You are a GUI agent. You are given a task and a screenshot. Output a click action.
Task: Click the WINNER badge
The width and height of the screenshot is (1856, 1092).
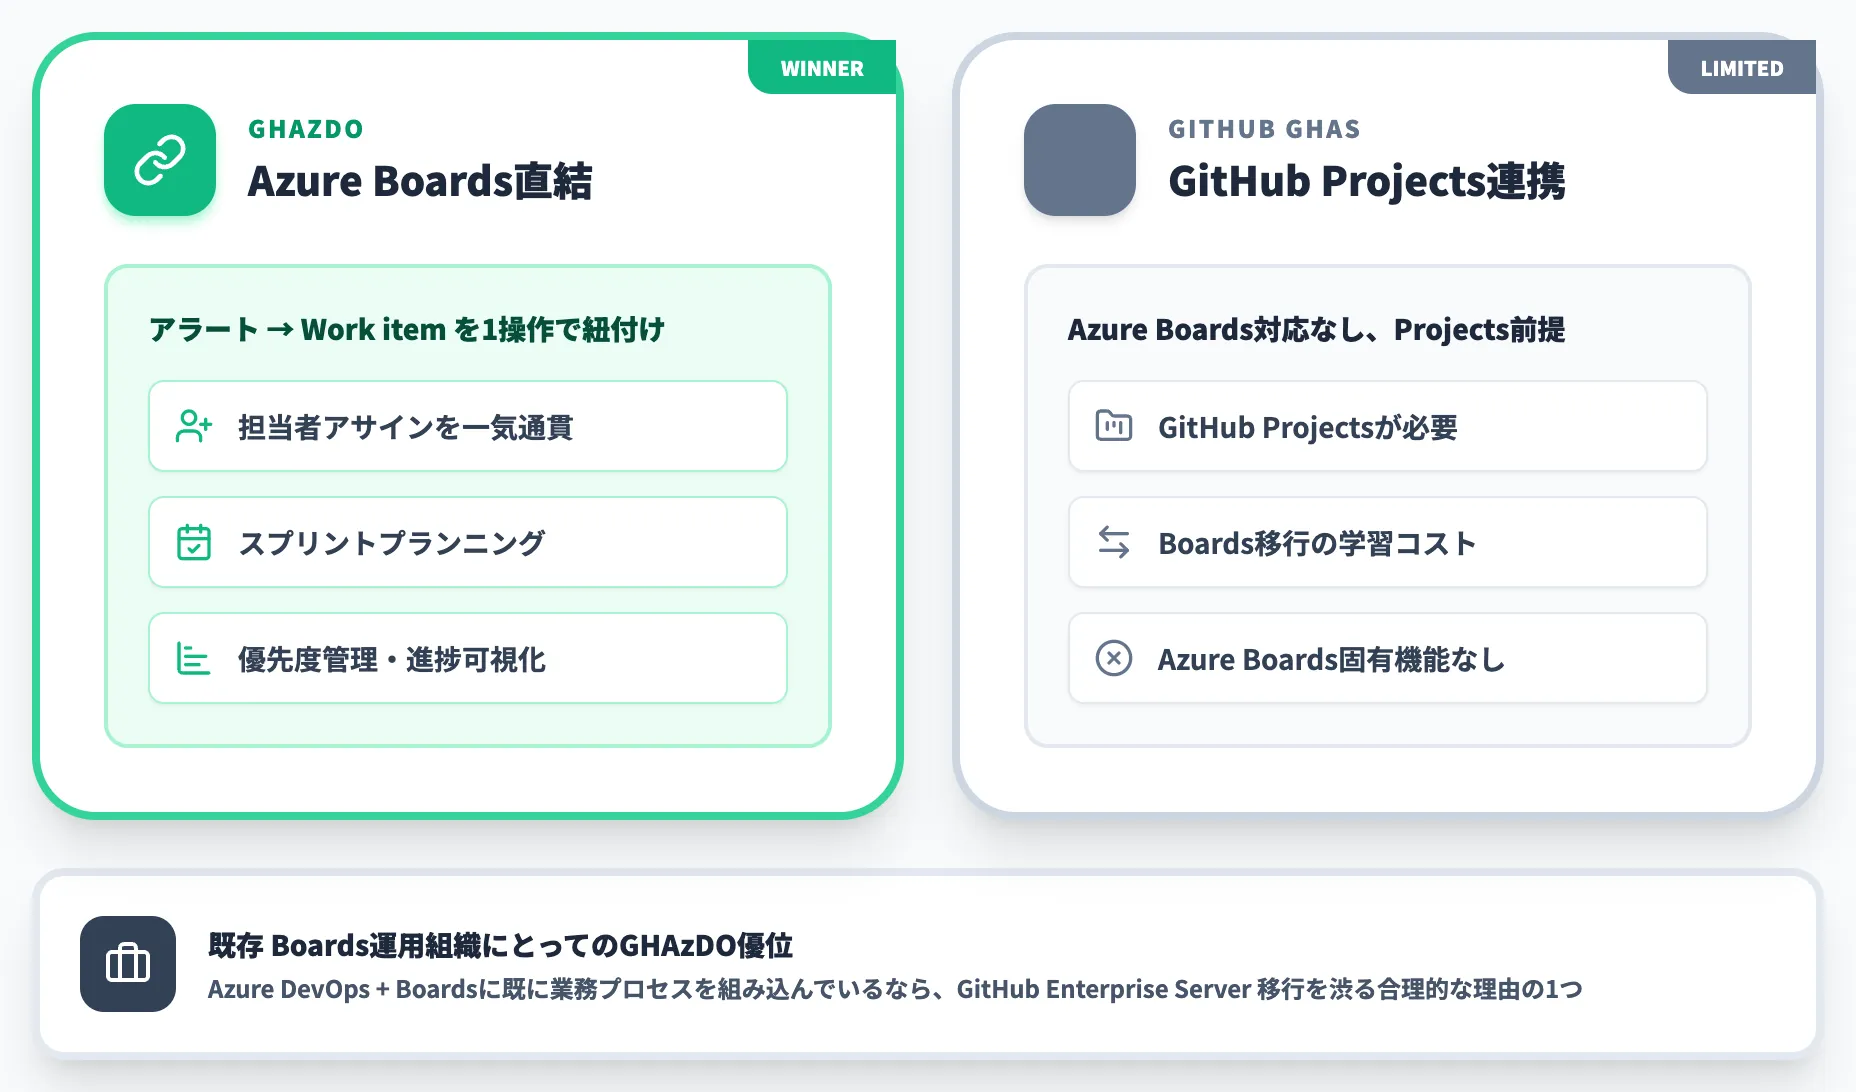[822, 68]
